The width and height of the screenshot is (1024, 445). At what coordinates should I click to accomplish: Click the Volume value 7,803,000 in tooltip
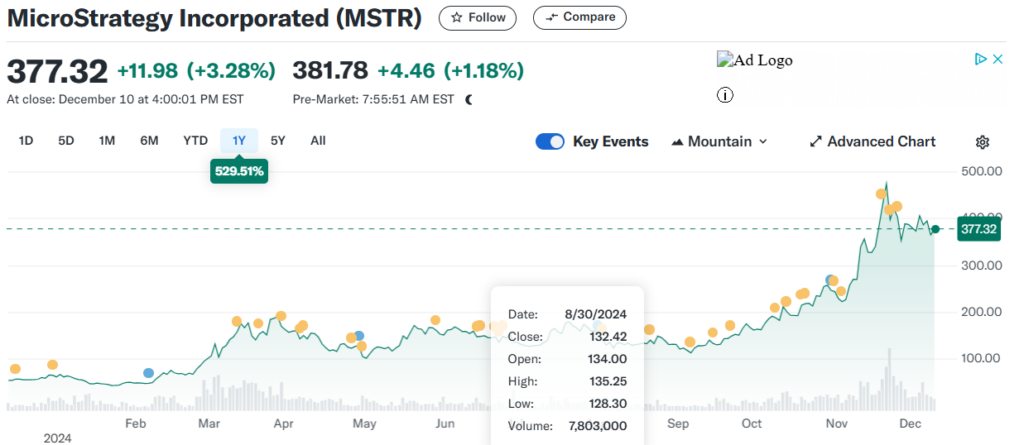tap(597, 426)
